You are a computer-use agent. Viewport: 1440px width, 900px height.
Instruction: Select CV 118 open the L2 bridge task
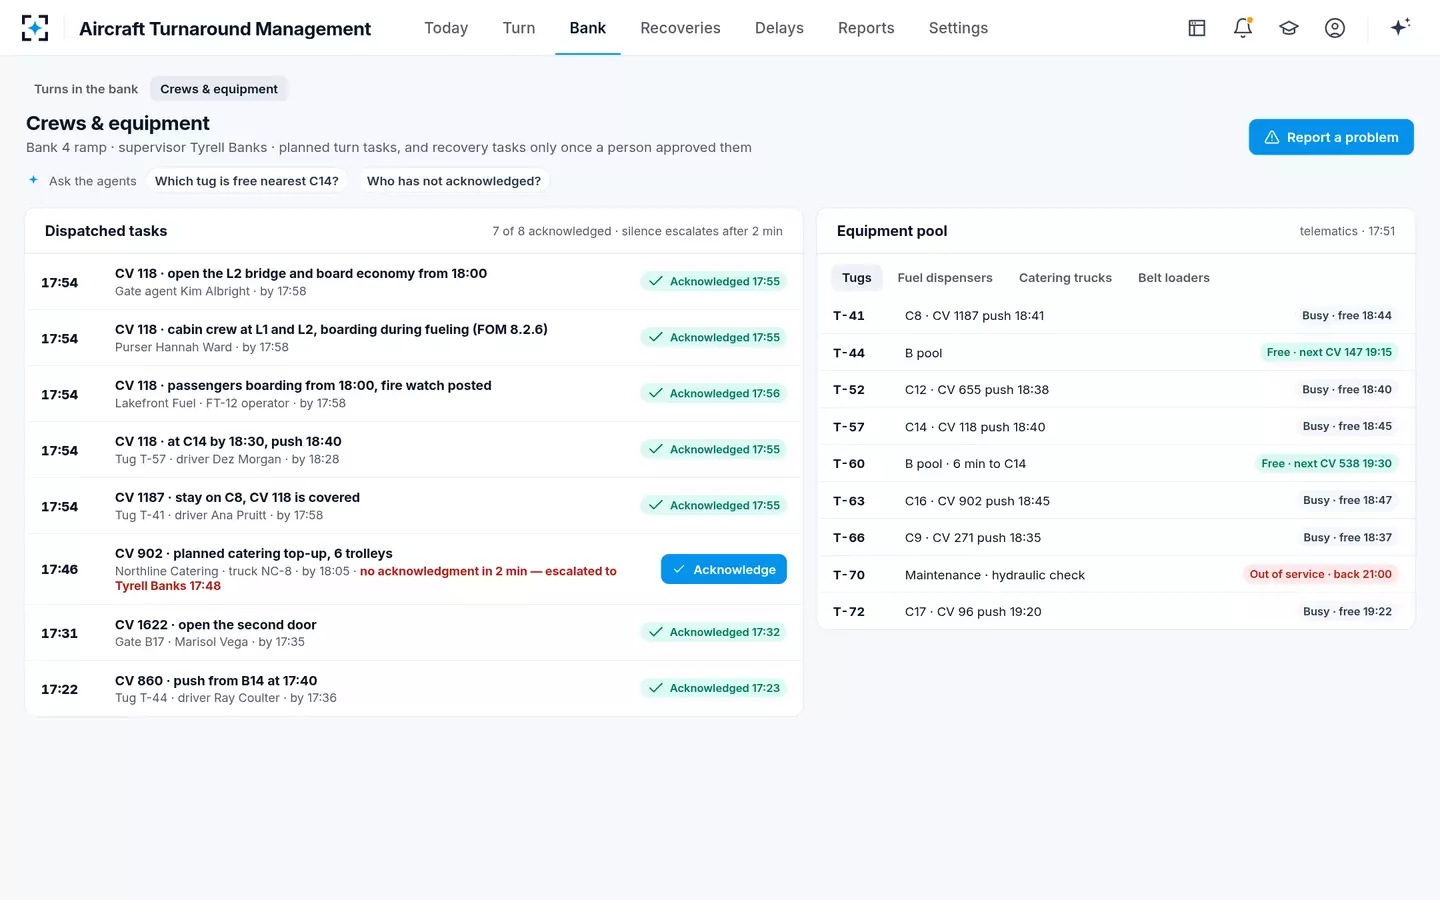[414, 282]
